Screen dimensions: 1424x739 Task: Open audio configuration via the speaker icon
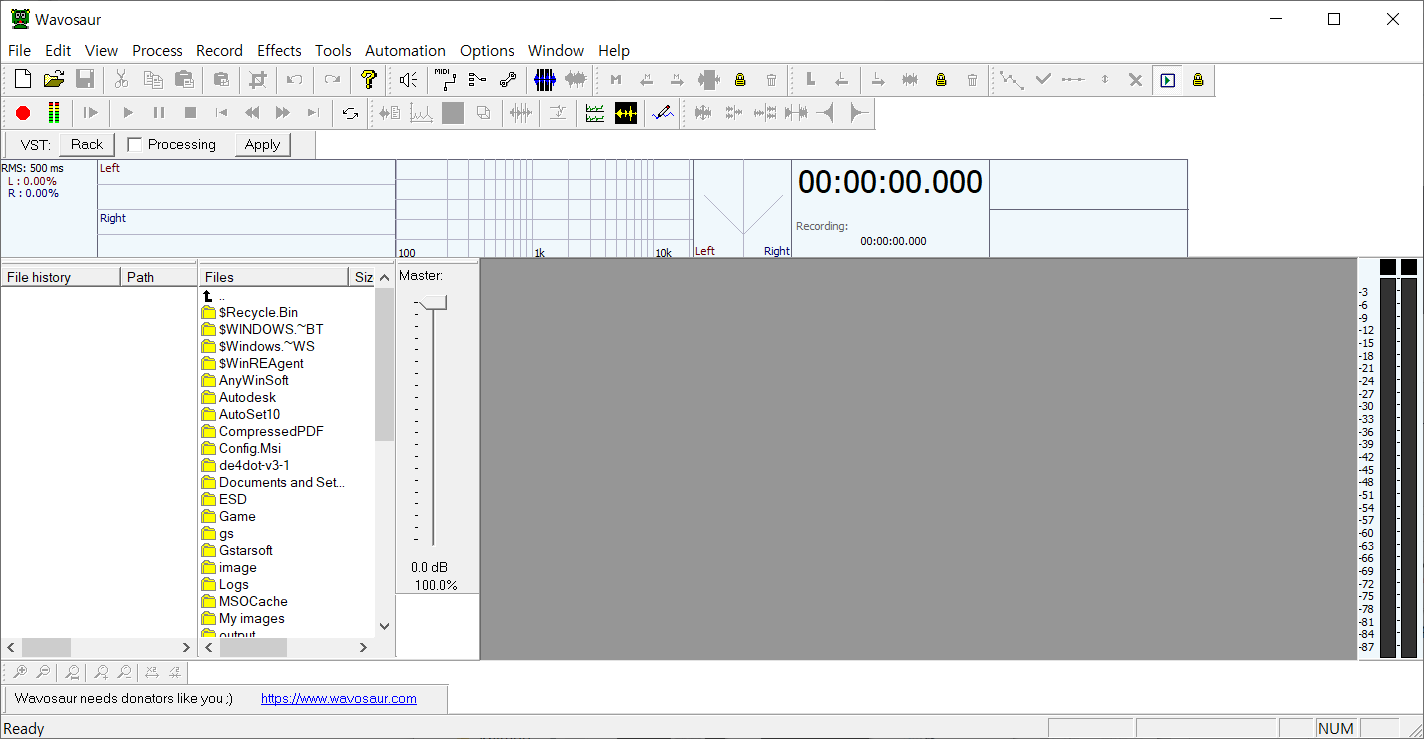408,80
